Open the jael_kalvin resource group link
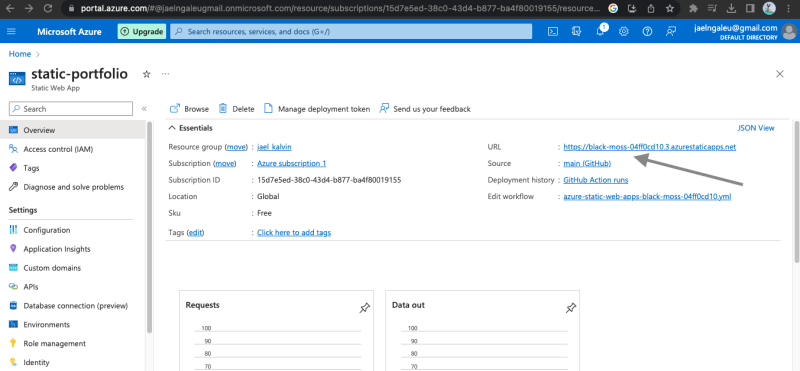Viewport: 800px width, 371px height. [274, 147]
